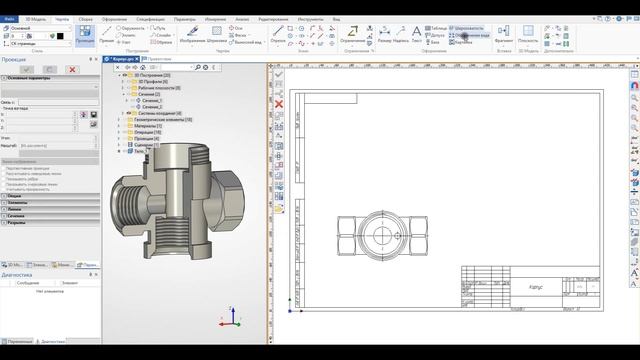
Task: Toggle Перспективная проекция checkbox
Action: coord(4,168)
